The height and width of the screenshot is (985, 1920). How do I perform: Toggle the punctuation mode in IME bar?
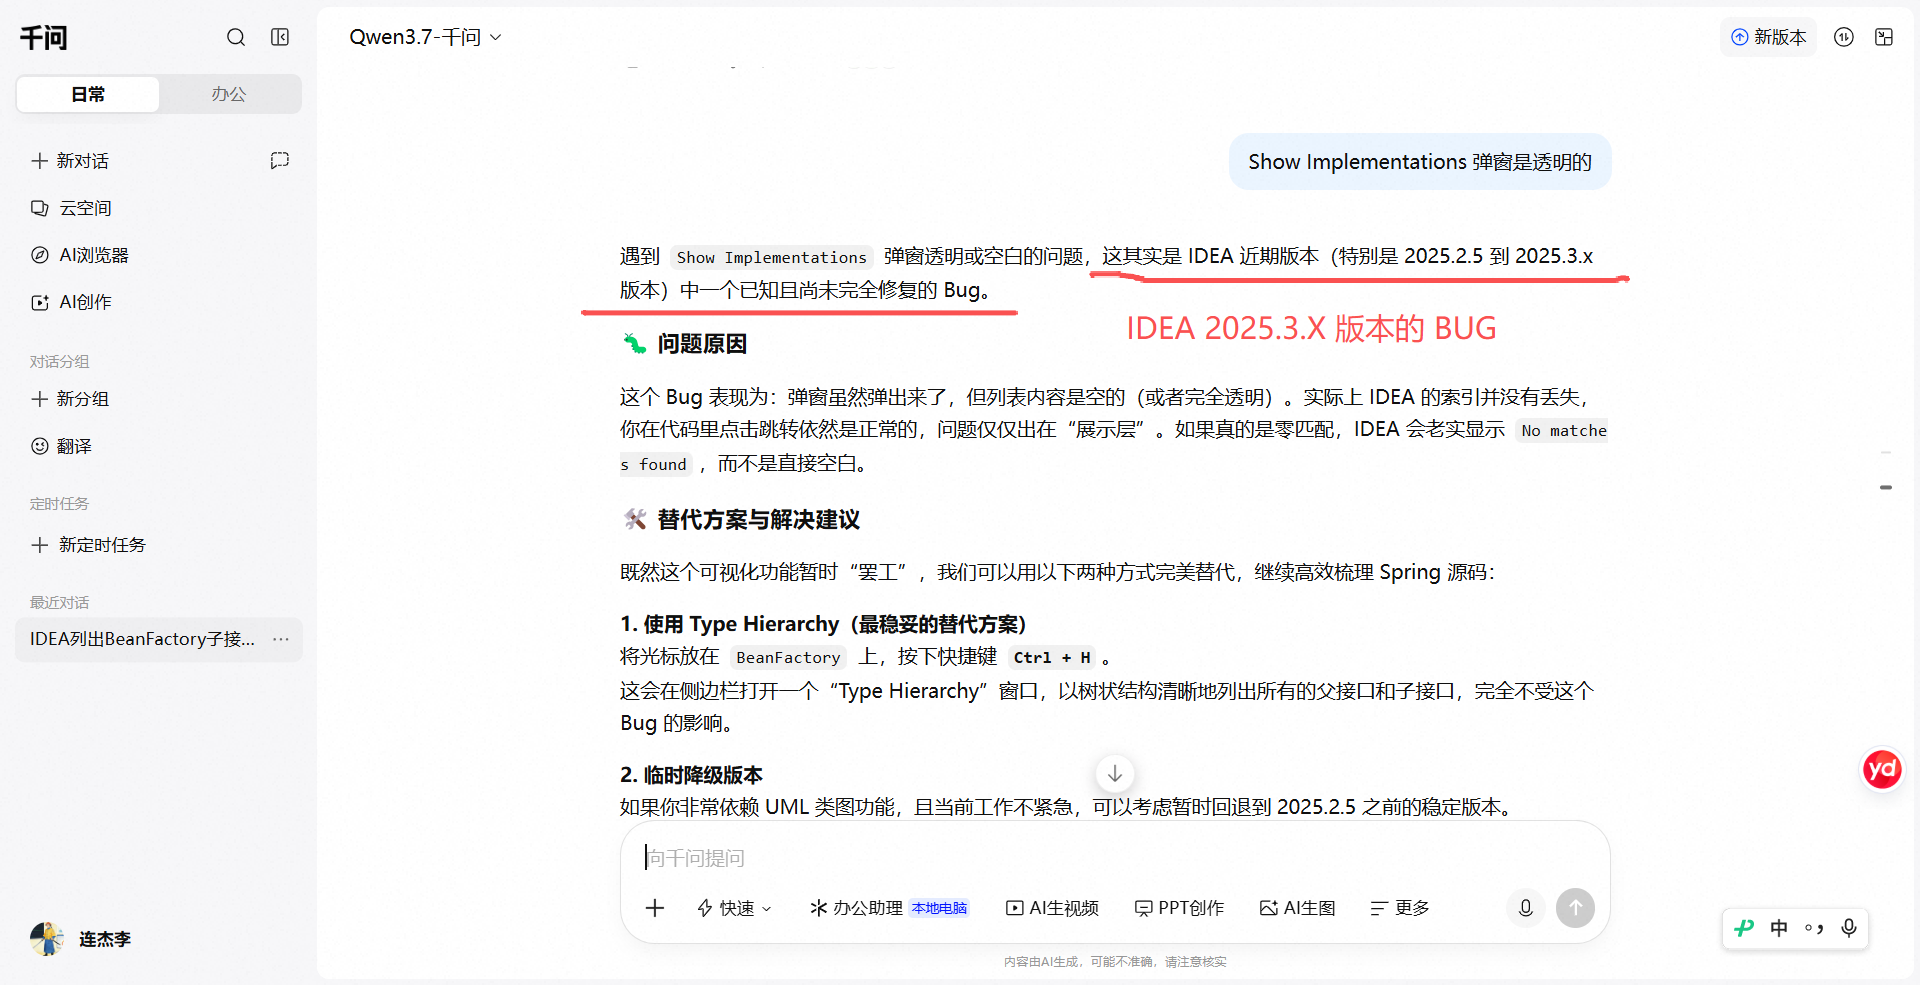pos(1814,928)
